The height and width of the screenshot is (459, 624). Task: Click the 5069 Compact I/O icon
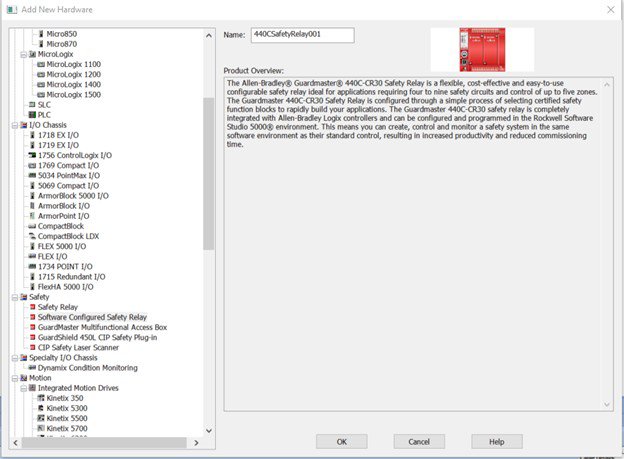click(x=33, y=186)
